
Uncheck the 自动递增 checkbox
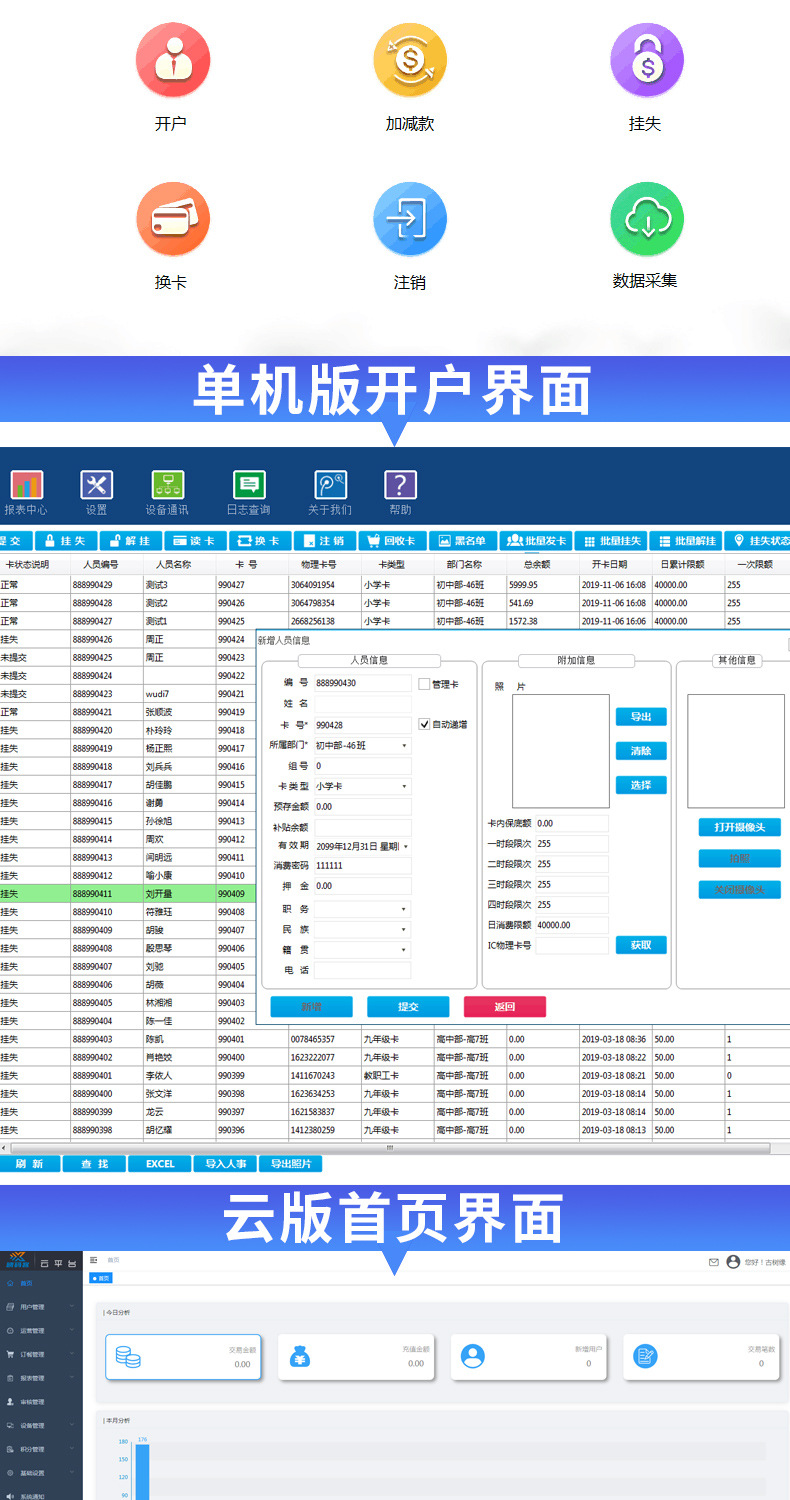(424, 724)
